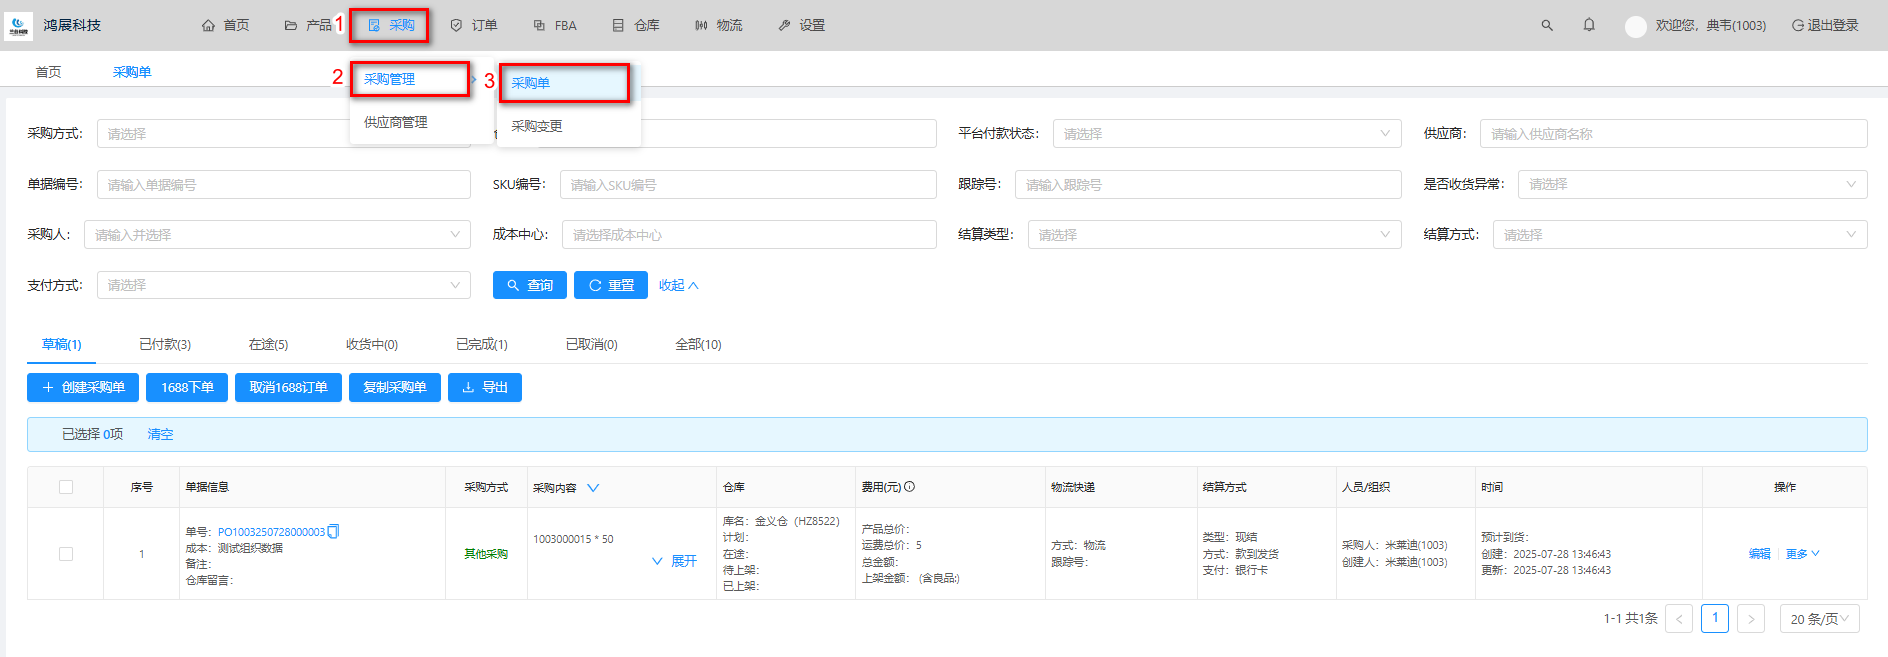Viewport: 1888px width, 657px height.
Task: Expand row purchase content via 展开
Action: 675,561
